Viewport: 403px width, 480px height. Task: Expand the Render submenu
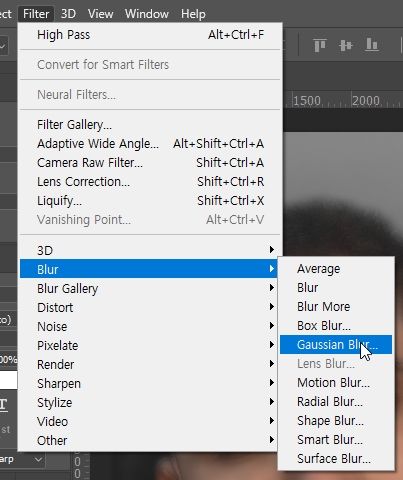point(148,364)
